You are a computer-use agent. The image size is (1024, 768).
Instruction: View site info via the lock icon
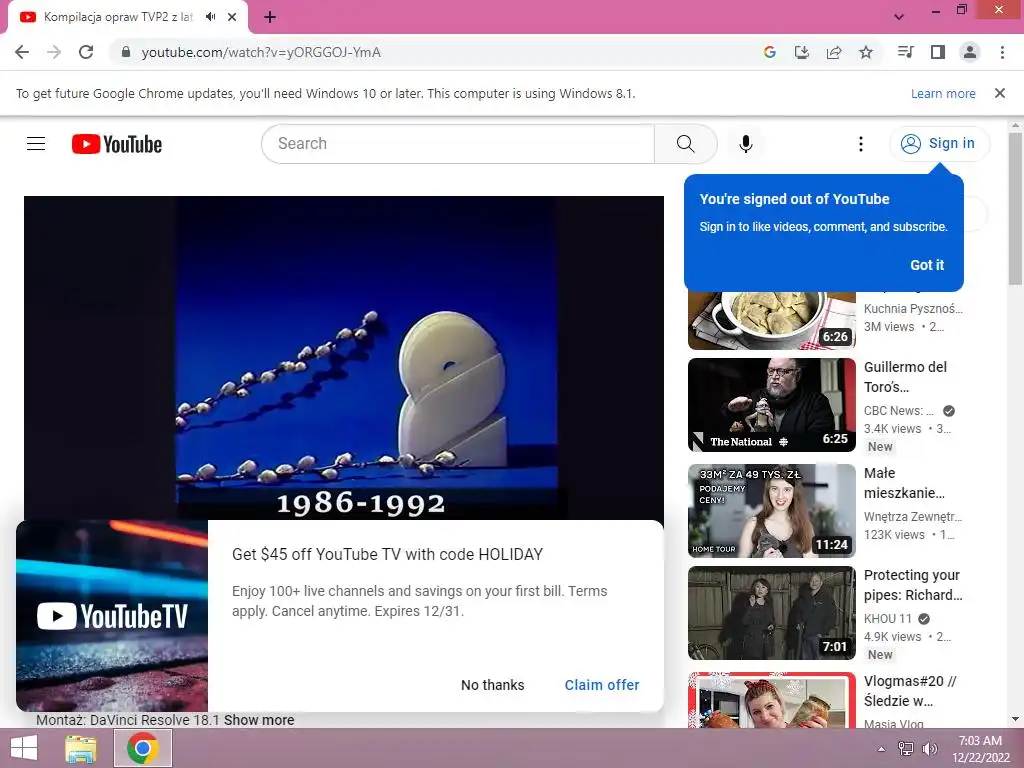126,52
